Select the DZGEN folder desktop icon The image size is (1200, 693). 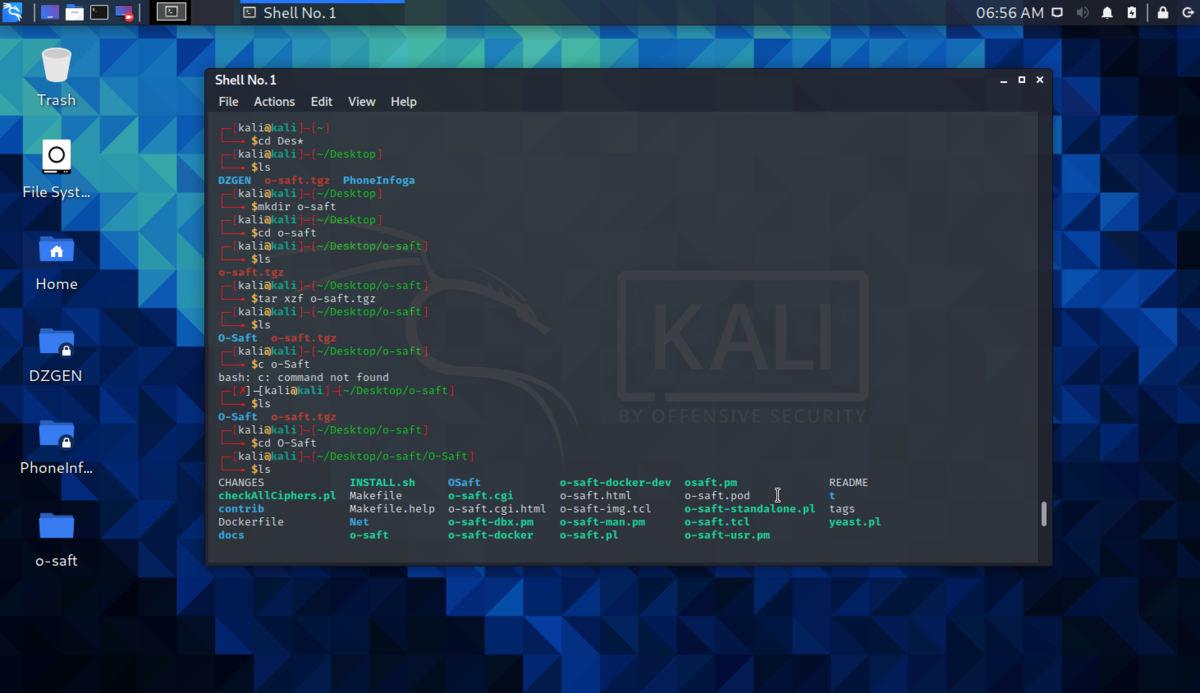coord(57,353)
